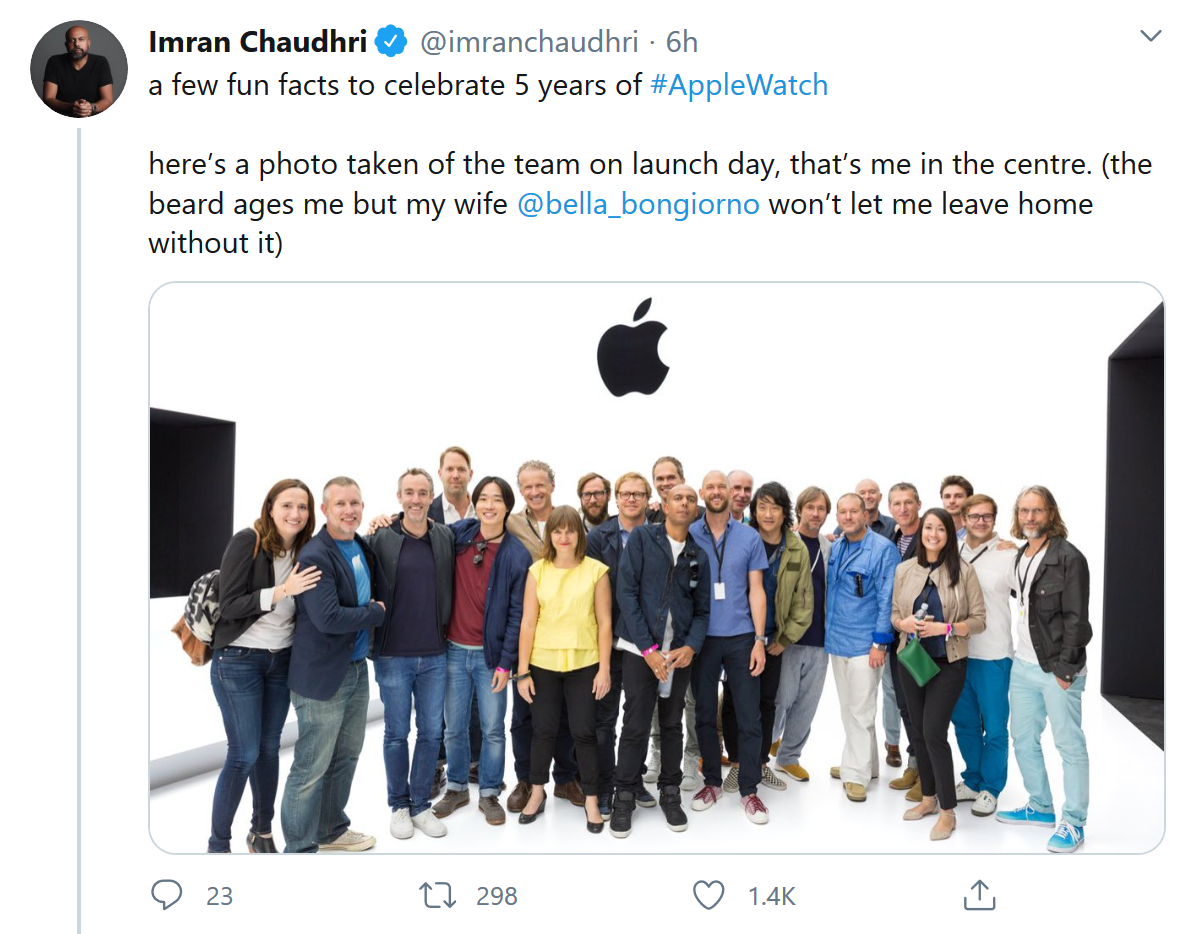Like the tweet with the heart icon
This screenshot has width=1196, height=934.
pyautogui.click(x=709, y=895)
